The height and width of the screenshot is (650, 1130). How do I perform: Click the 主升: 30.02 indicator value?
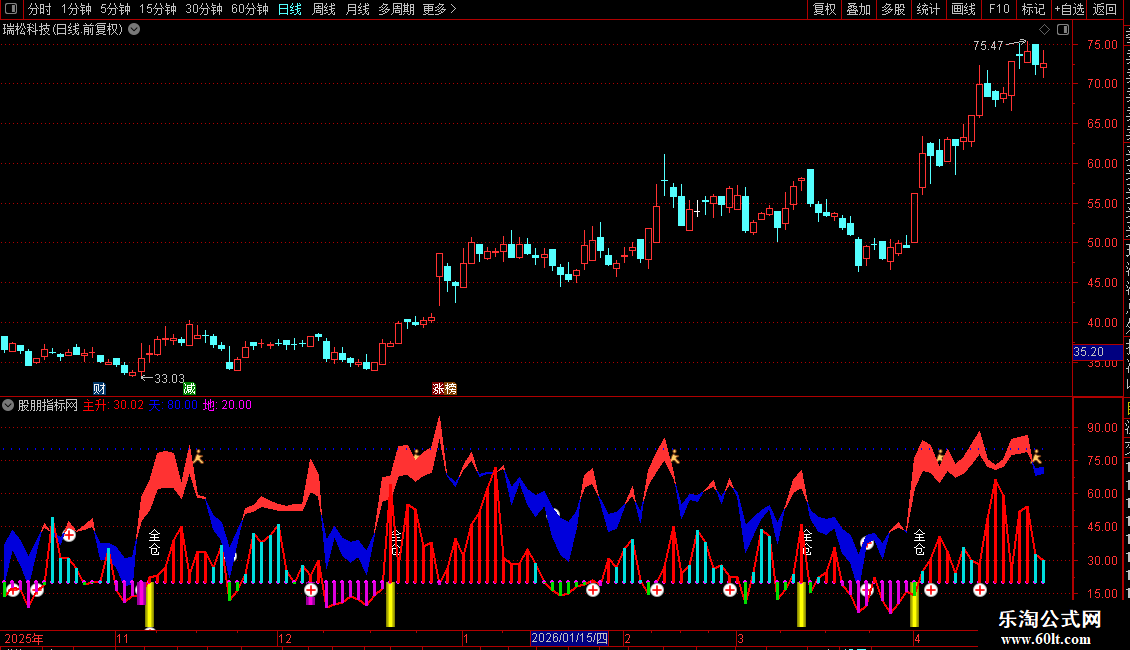click(x=113, y=405)
